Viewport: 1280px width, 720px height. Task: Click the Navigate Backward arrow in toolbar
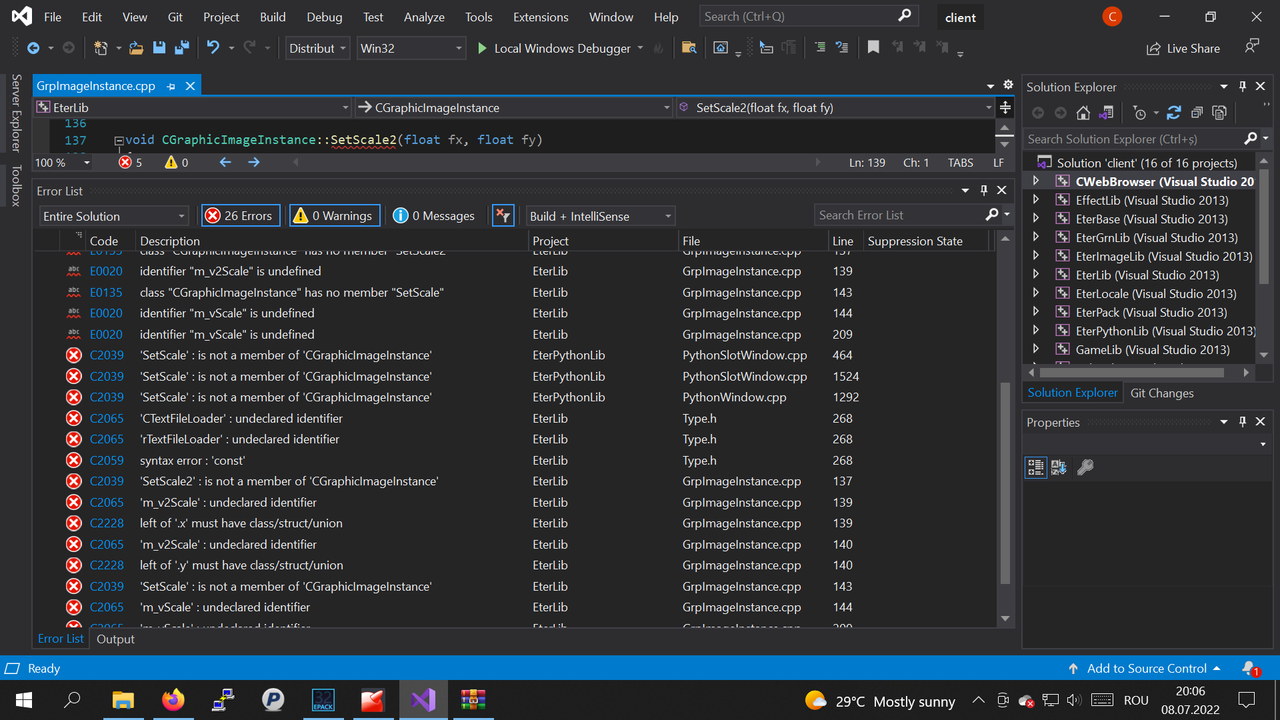33,48
